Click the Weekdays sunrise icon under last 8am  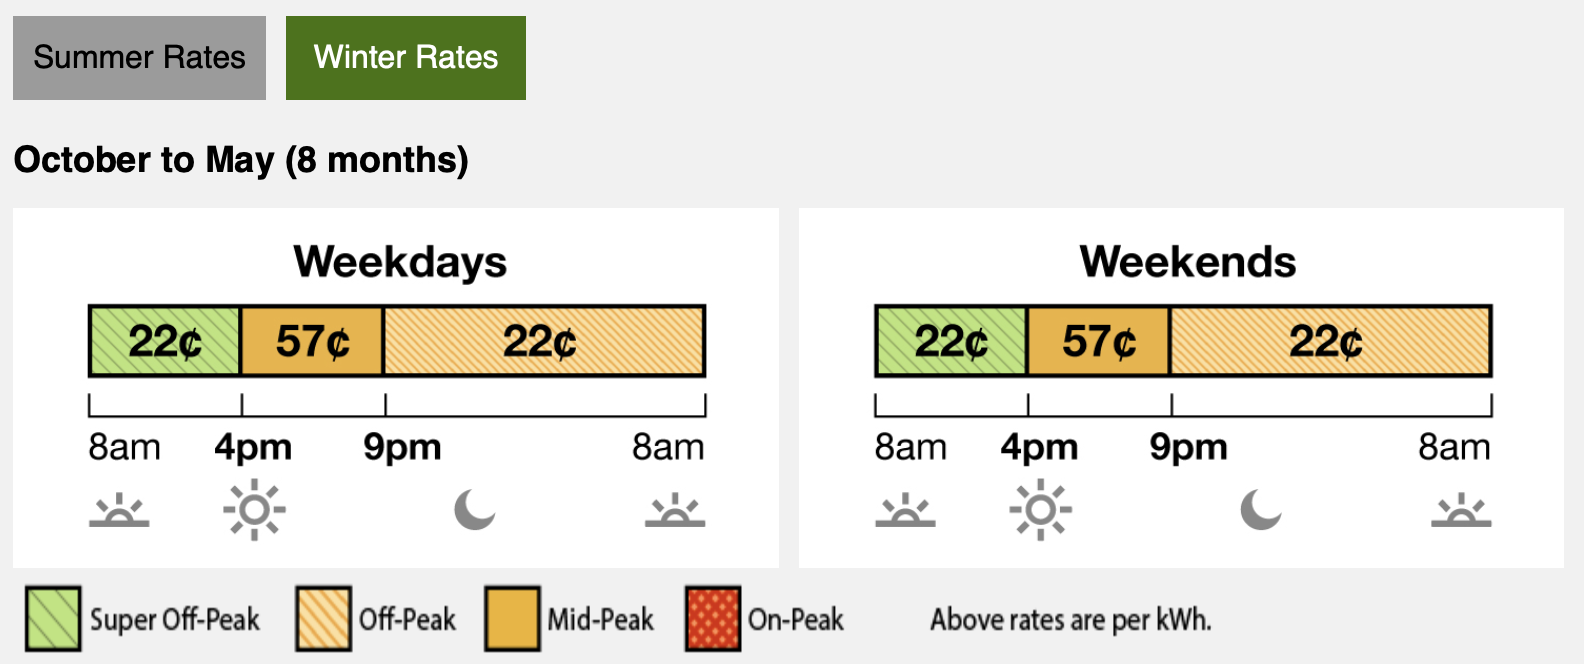pos(675,510)
